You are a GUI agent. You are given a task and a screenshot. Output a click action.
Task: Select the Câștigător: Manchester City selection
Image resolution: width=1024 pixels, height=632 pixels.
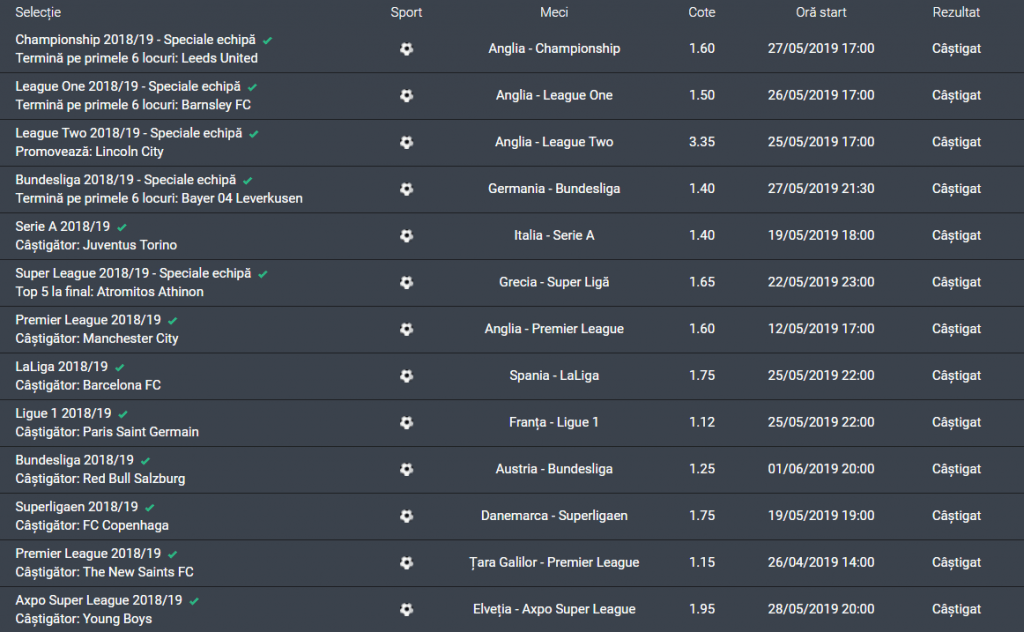97,338
